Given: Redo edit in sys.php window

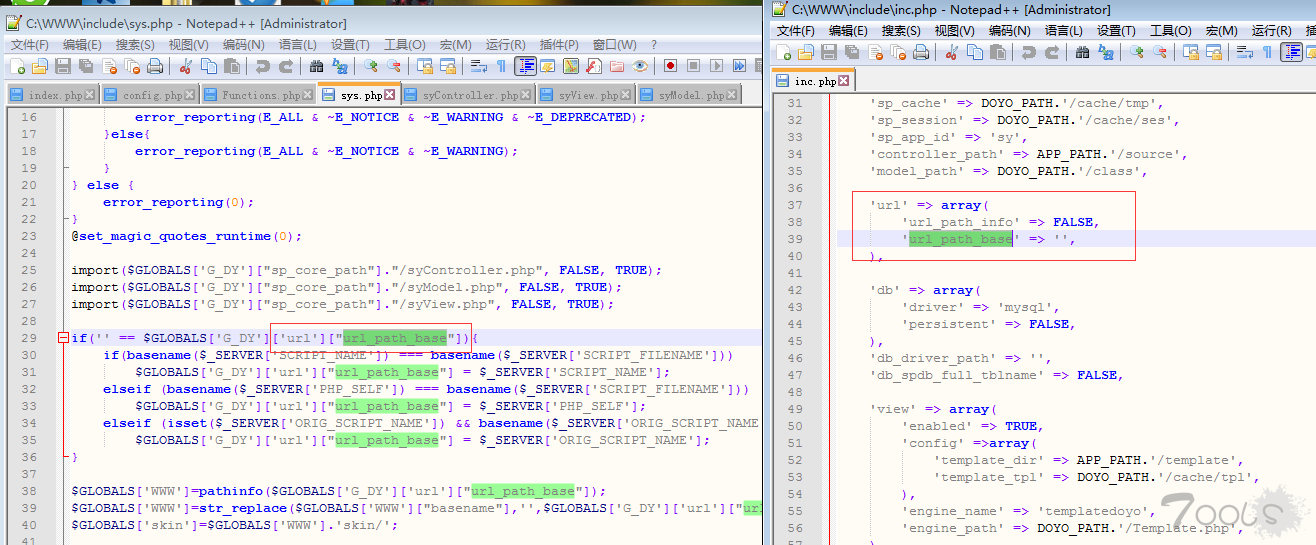Looking at the screenshot, I should point(286,66).
